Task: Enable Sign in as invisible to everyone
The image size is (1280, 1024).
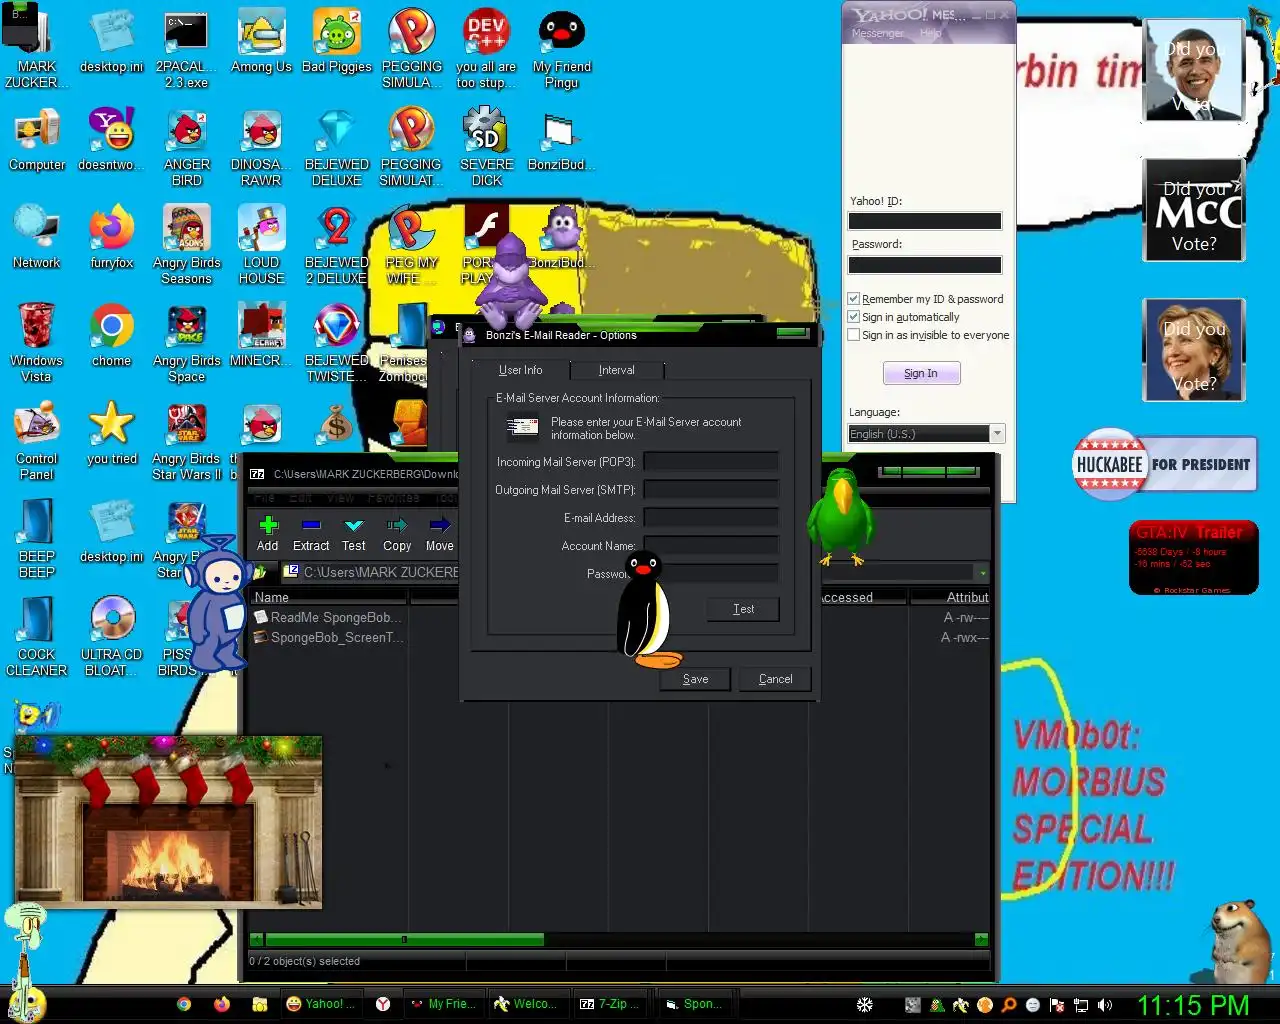Action: click(x=853, y=335)
